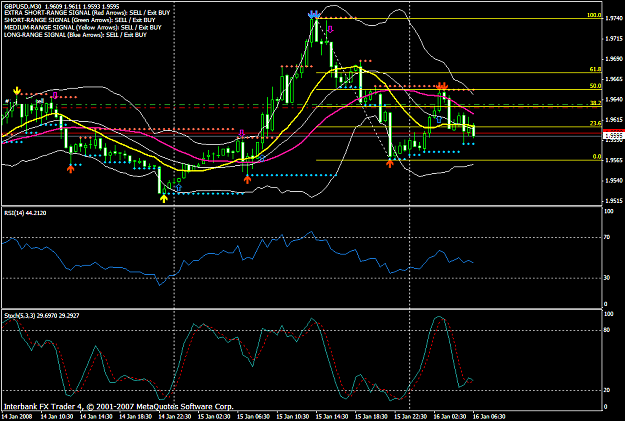The height and width of the screenshot is (421, 625).
Task: Click the 15 Jan 02:30 time axis label
Action: coord(214,417)
